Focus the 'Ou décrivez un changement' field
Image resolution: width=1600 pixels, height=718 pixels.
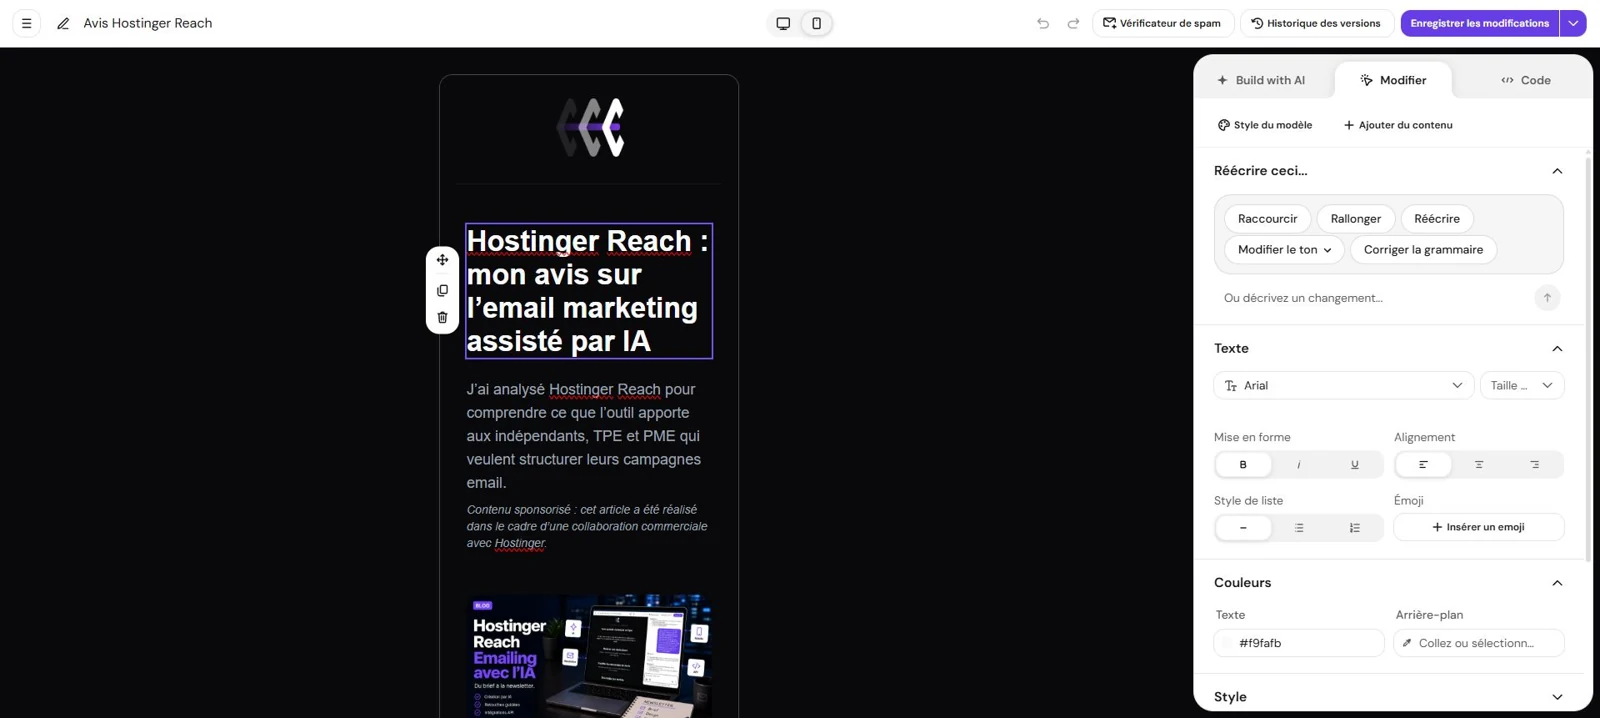[x=1373, y=298]
